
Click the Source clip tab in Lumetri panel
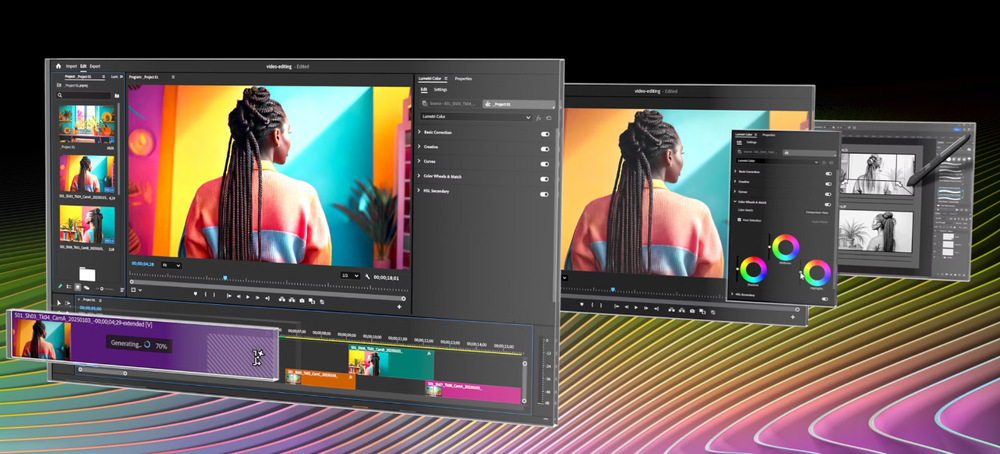pos(450,103)
